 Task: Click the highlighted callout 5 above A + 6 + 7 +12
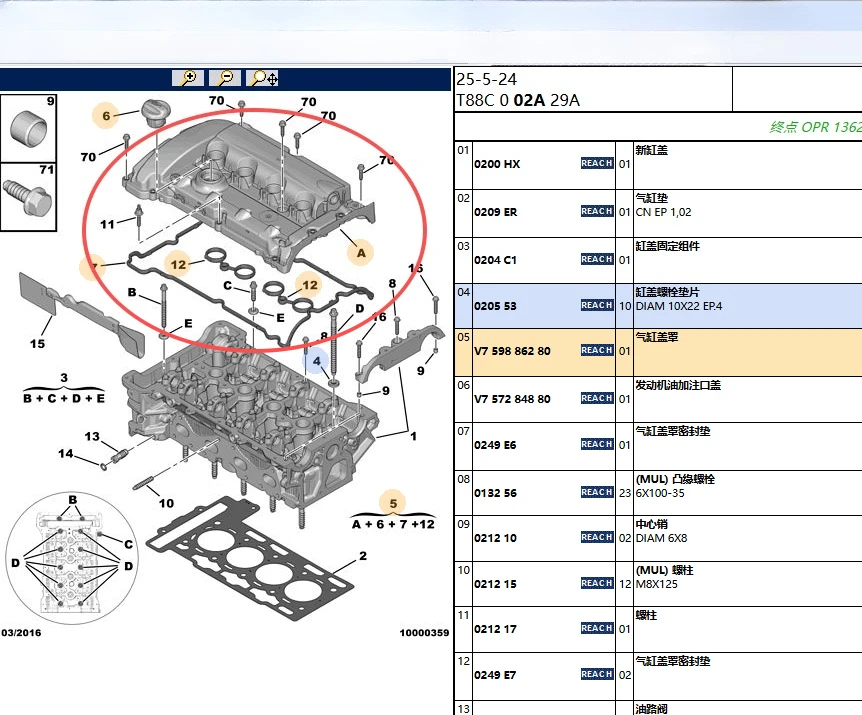pyautogui.click(x=393, y=503)
